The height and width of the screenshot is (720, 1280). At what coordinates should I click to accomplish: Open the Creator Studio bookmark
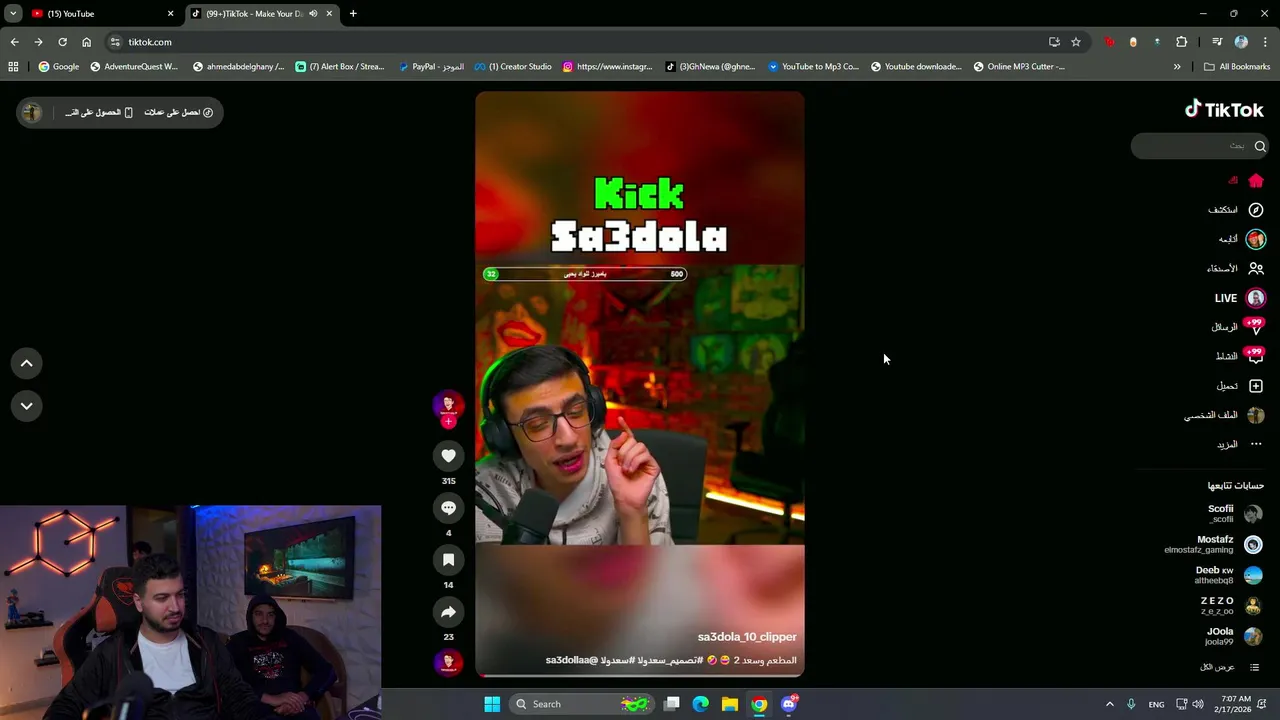[x=513, y=67]
